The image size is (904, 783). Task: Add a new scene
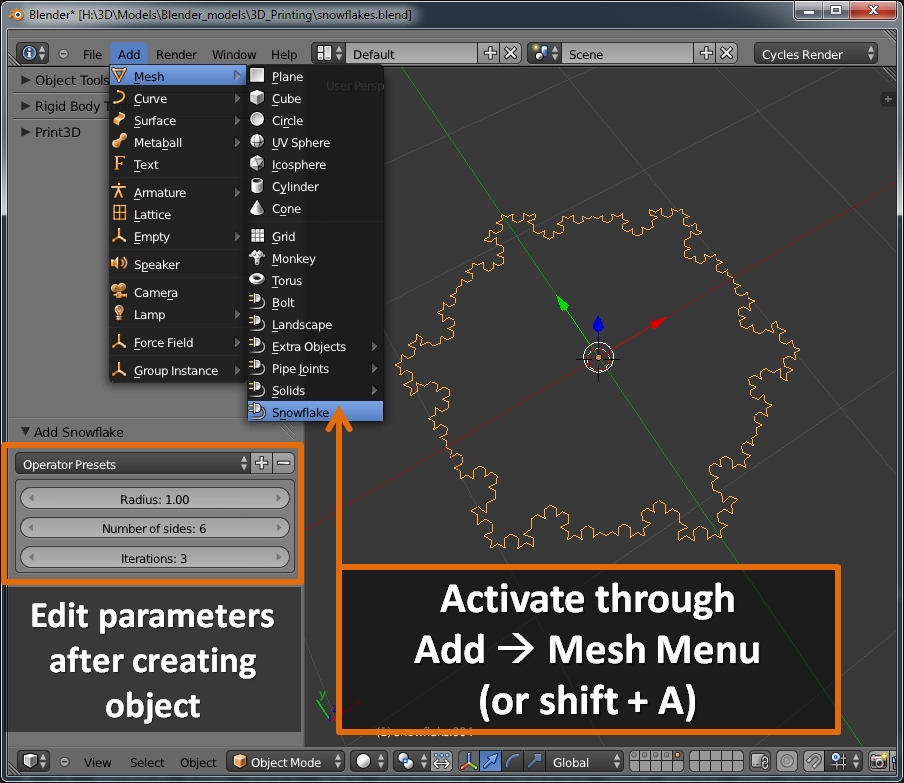click(706, 54)
